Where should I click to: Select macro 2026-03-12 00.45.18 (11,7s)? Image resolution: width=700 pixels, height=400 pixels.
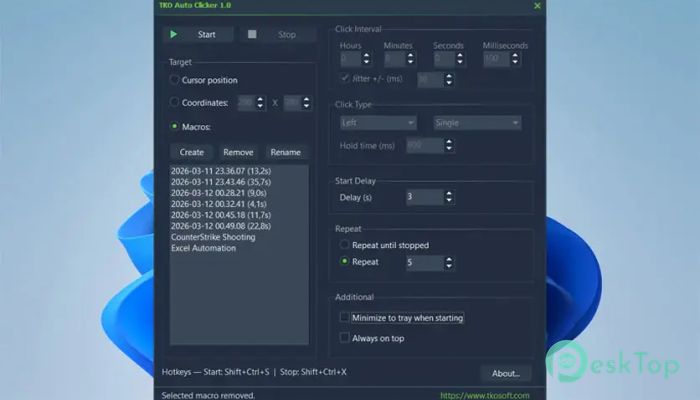tap(239, 215)
